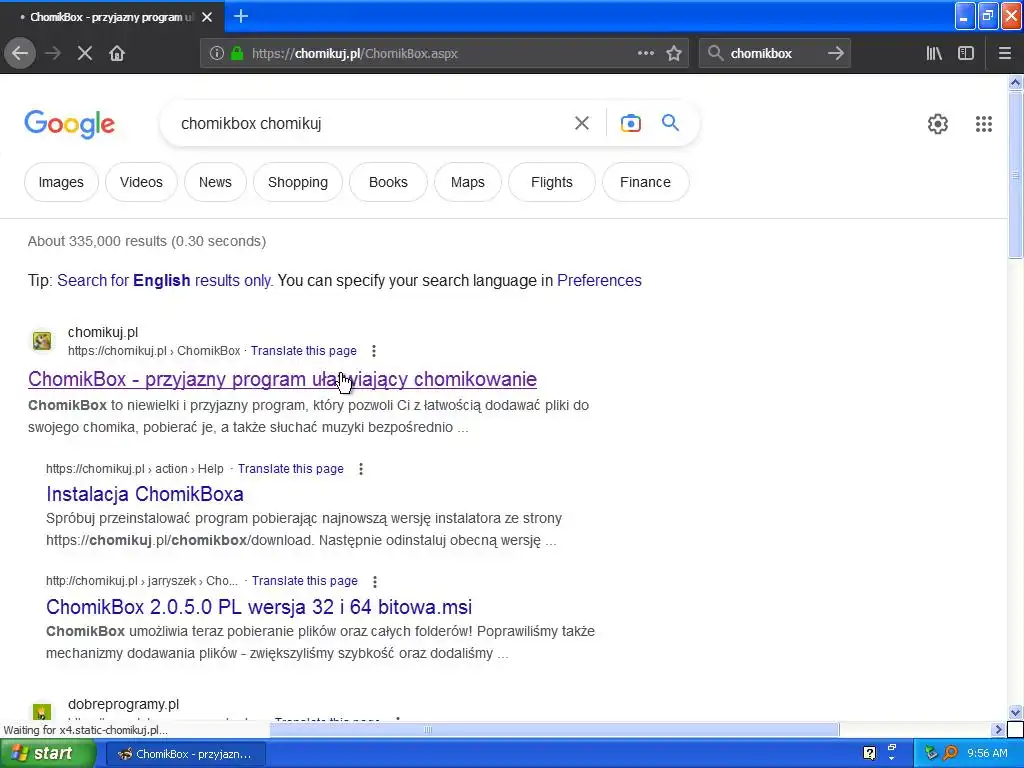Image resolution: width=1024 pixels, height=768 pixels.
Task: Open page actions three-dot menu in address bar
Action: (646, 54)
